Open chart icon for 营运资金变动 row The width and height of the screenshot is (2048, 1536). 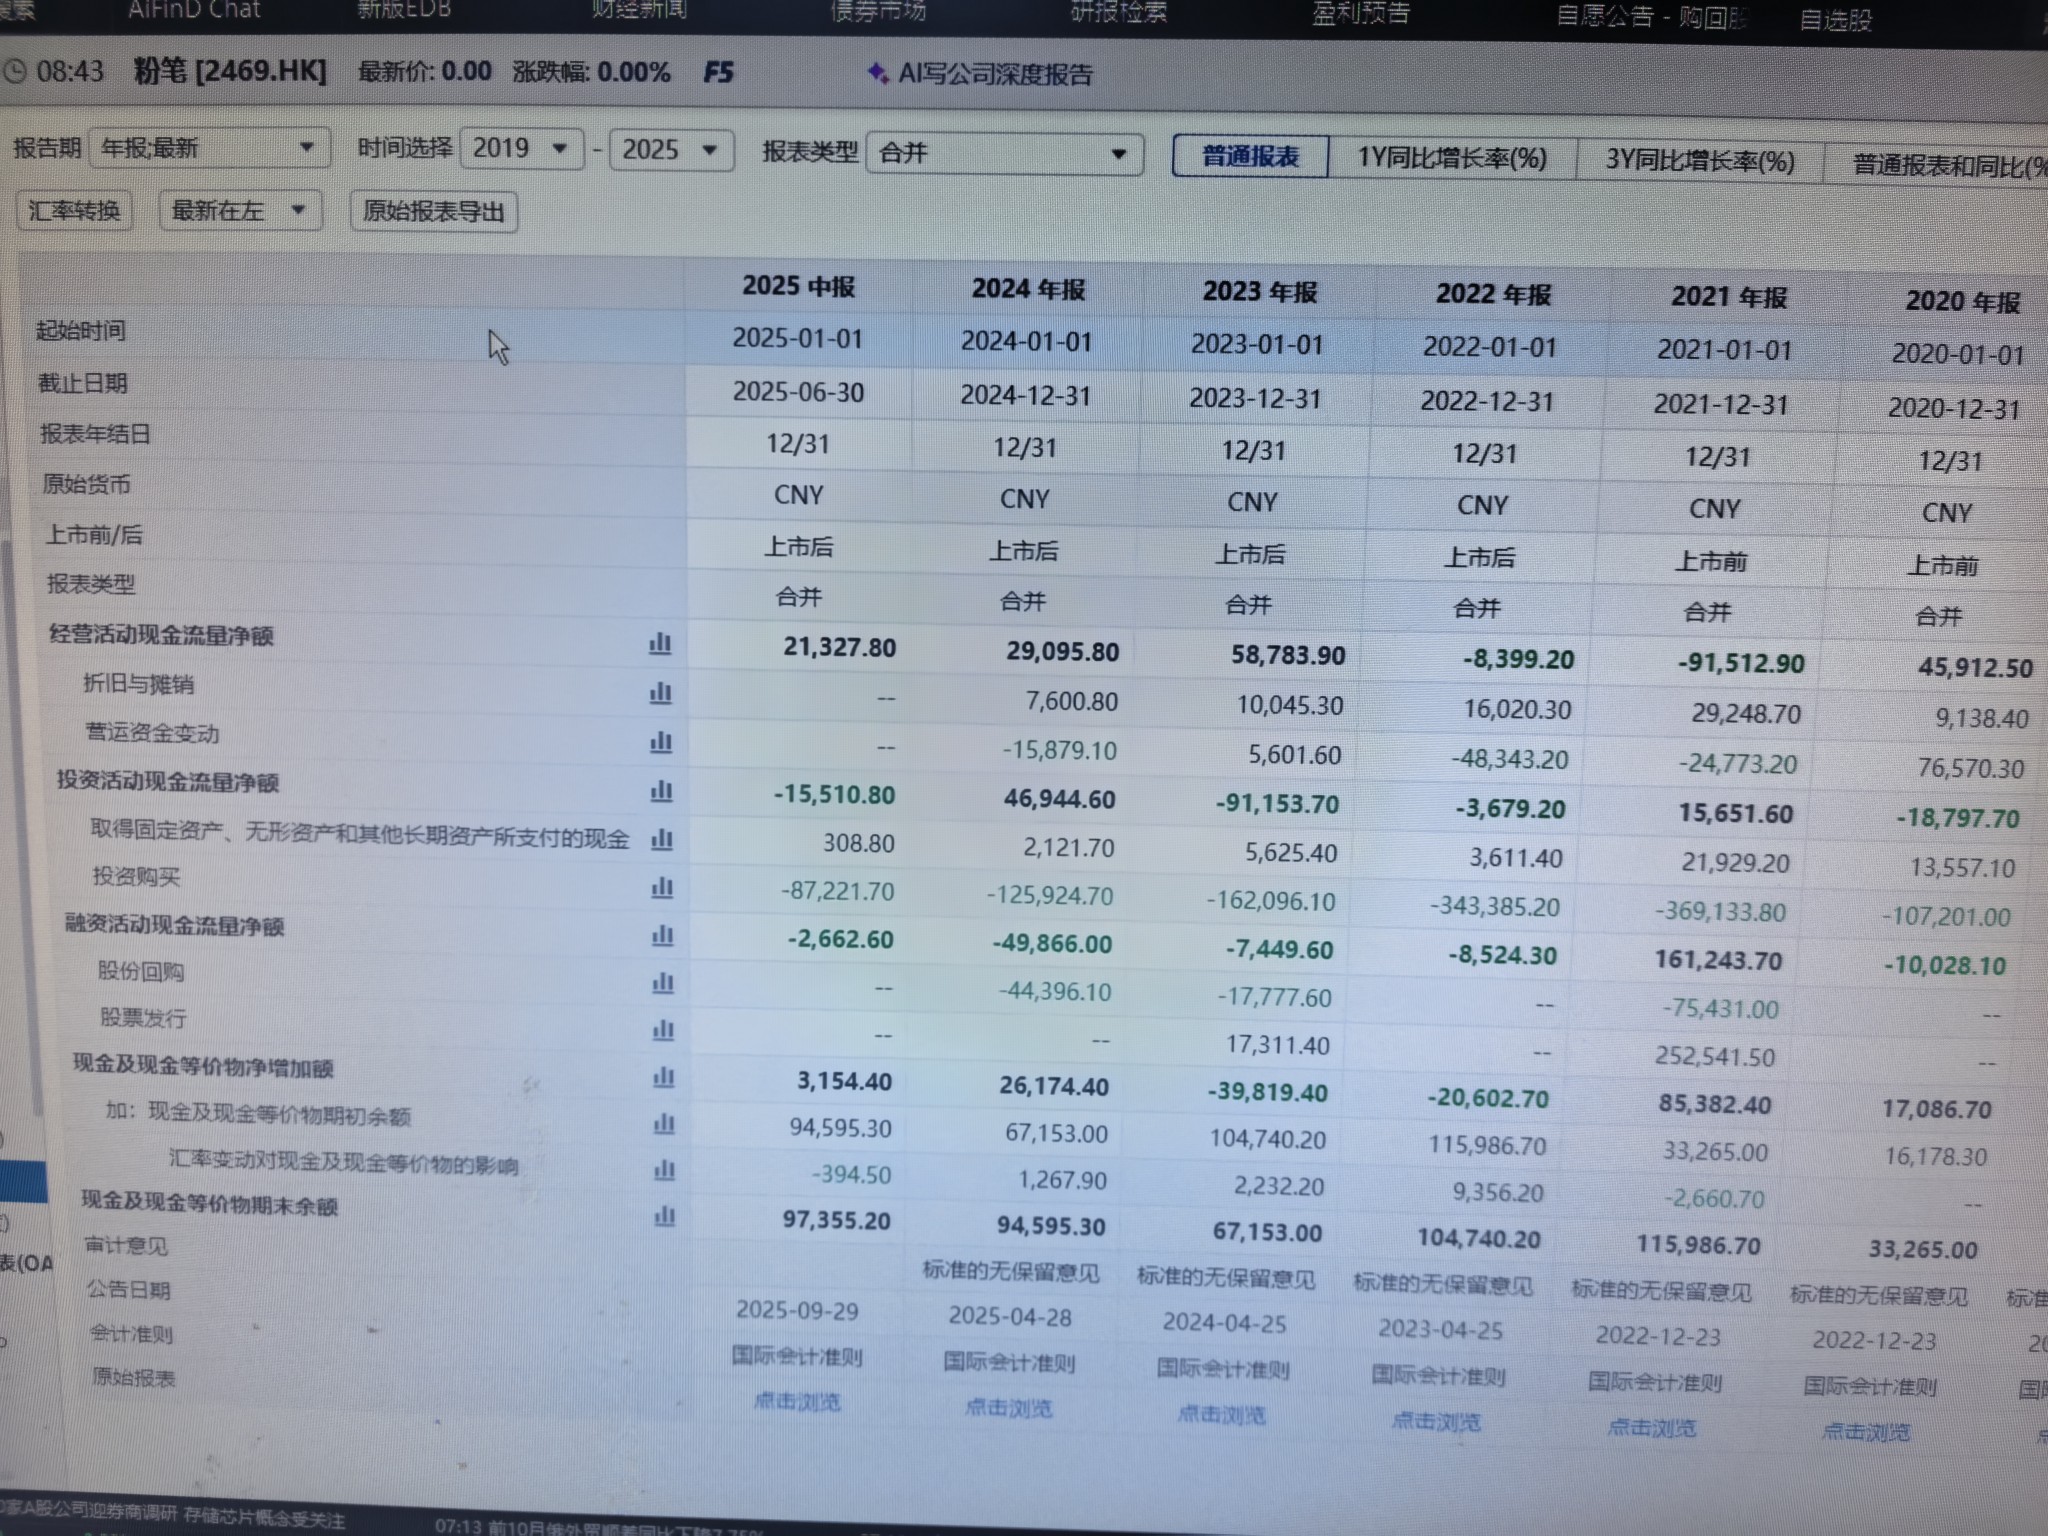point(660,742)
